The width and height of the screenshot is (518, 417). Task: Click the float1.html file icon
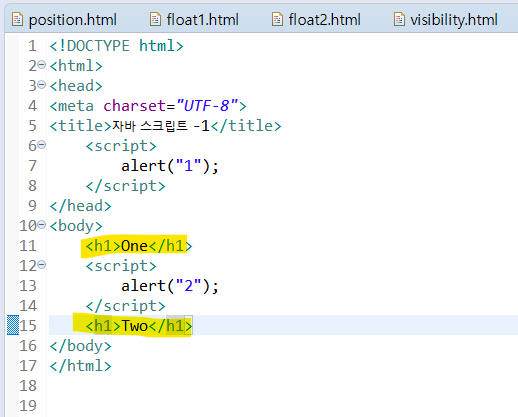point(155,19)
